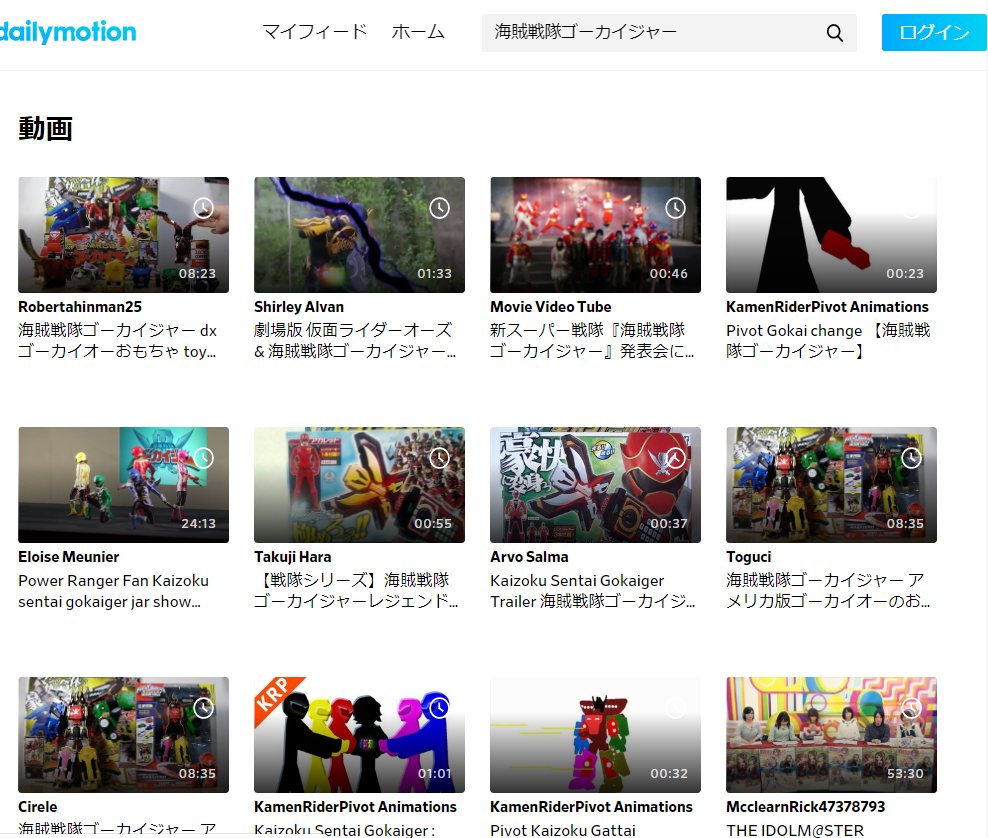Viewport: 988px width, 838px height.
Task: Open the 24:13 Eloise Meunier thumbnail
Action: (x=124, y=485)
